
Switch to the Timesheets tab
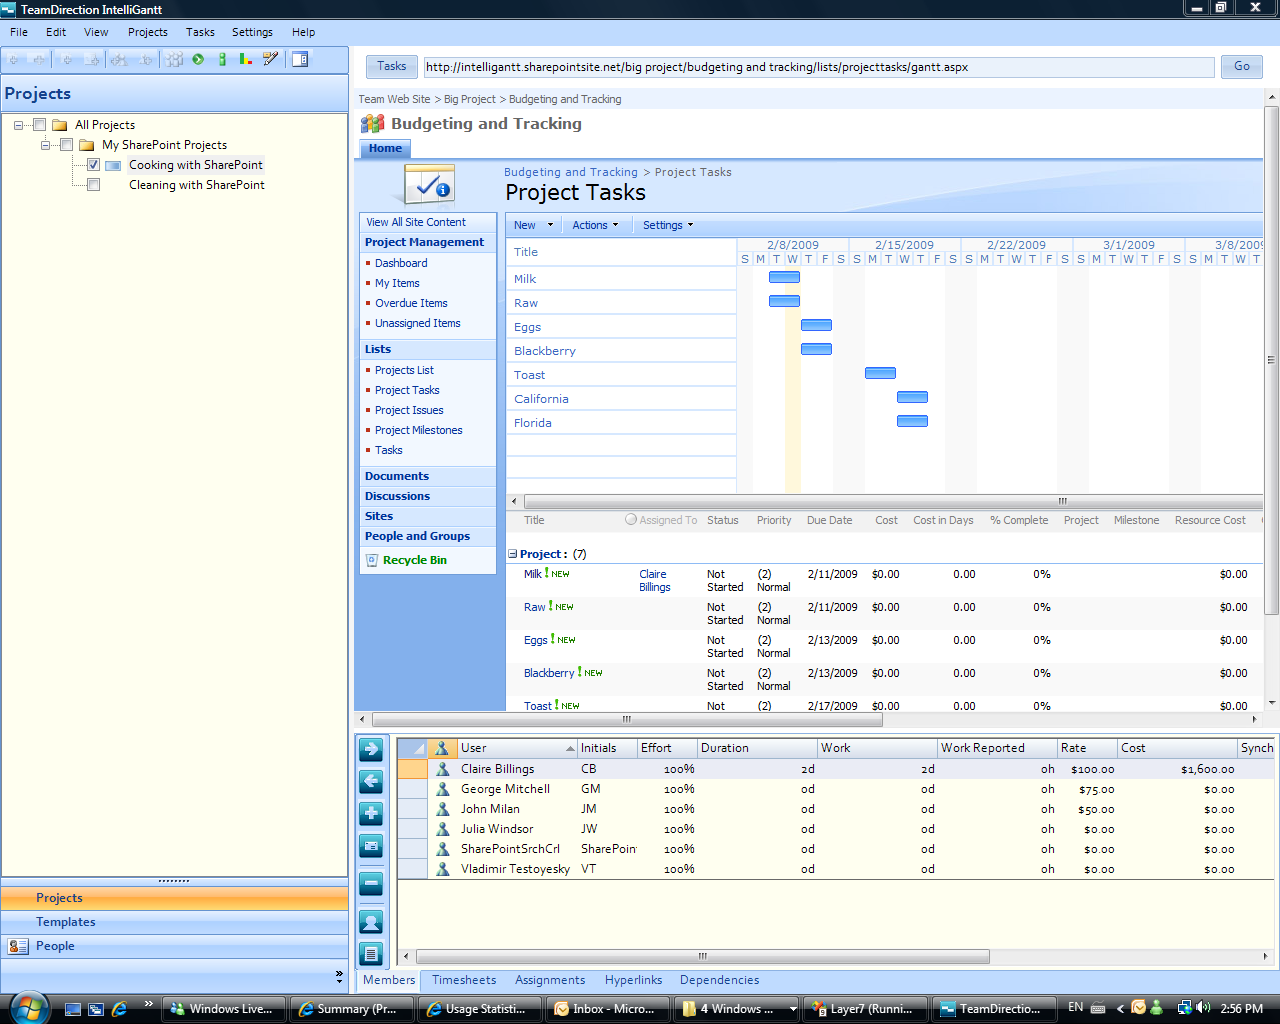click(464, 980)
